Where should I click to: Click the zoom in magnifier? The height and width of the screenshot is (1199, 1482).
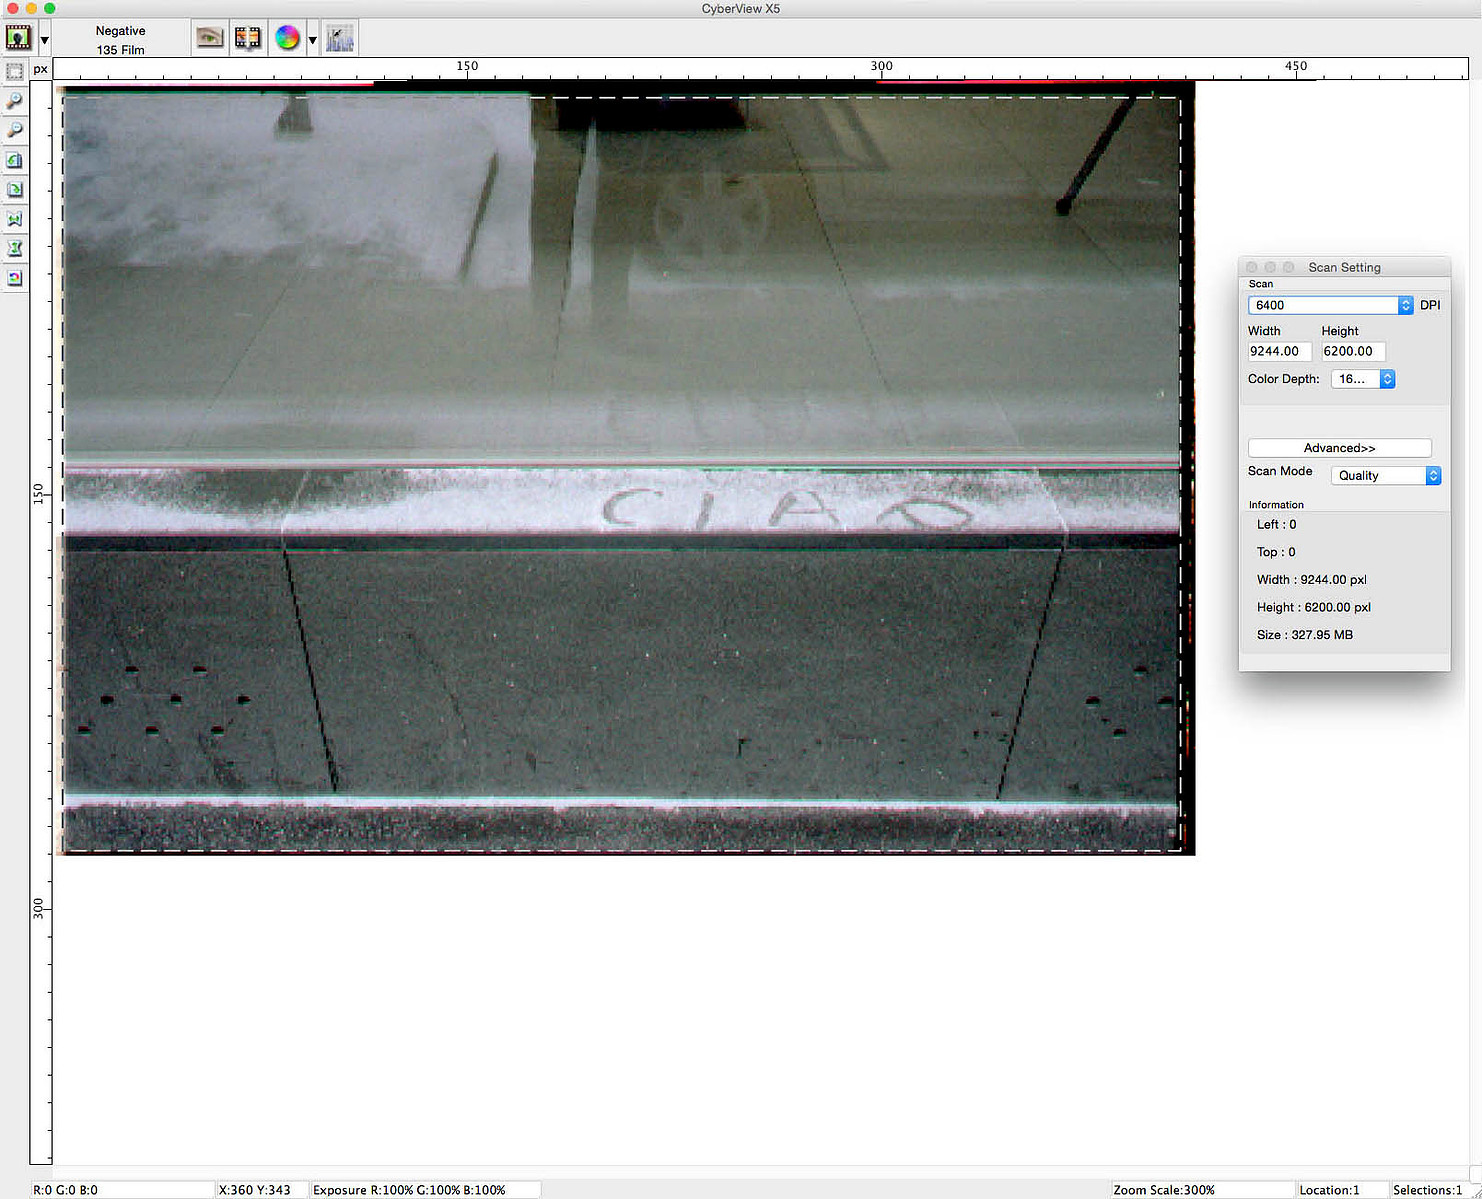pos(15,101)
